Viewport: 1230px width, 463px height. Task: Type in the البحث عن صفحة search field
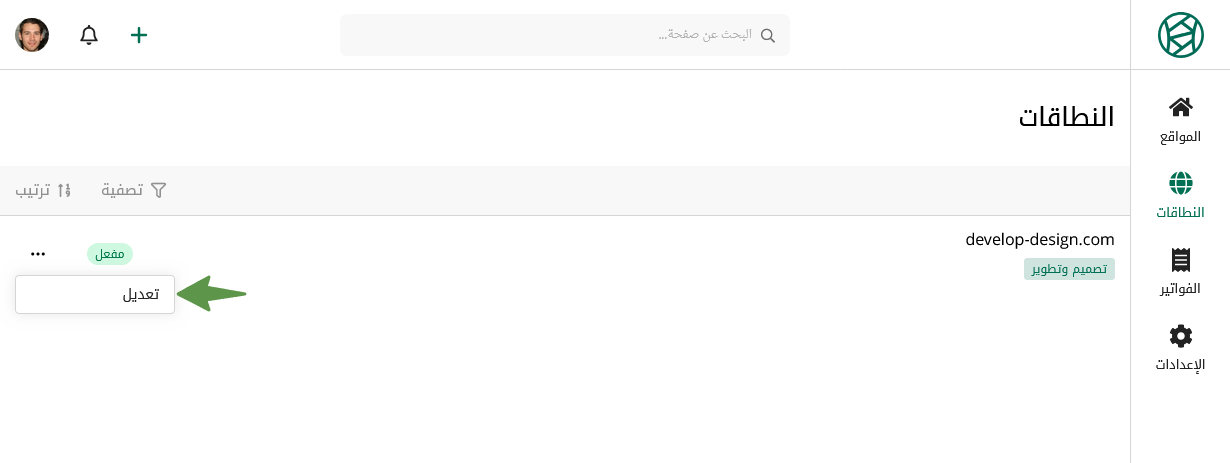coord(560,35)
